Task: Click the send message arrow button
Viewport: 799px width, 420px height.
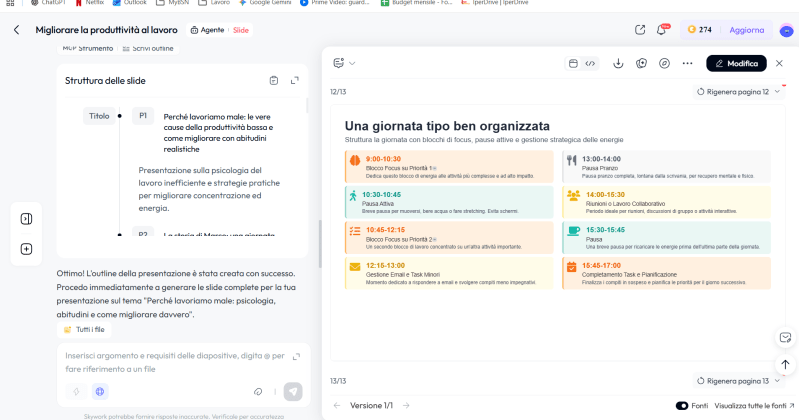Action: [x=292, y=392]
